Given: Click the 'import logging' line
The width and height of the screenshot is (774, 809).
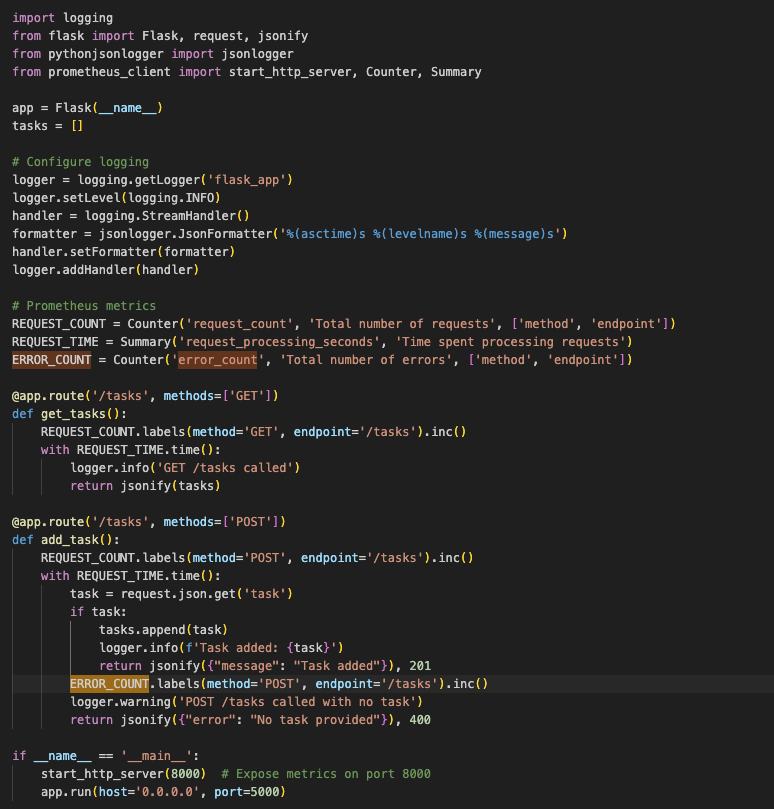Looking at the screenshot, I should (62, 18).
